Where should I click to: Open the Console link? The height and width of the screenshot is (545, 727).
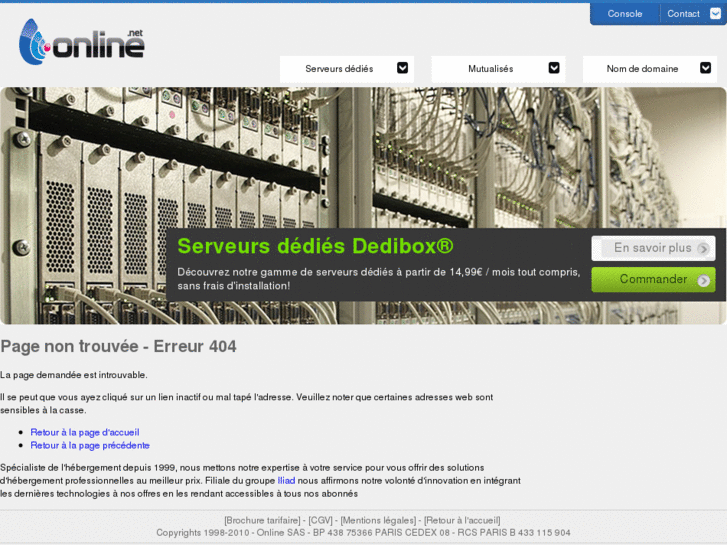click(x=625, y=14)
